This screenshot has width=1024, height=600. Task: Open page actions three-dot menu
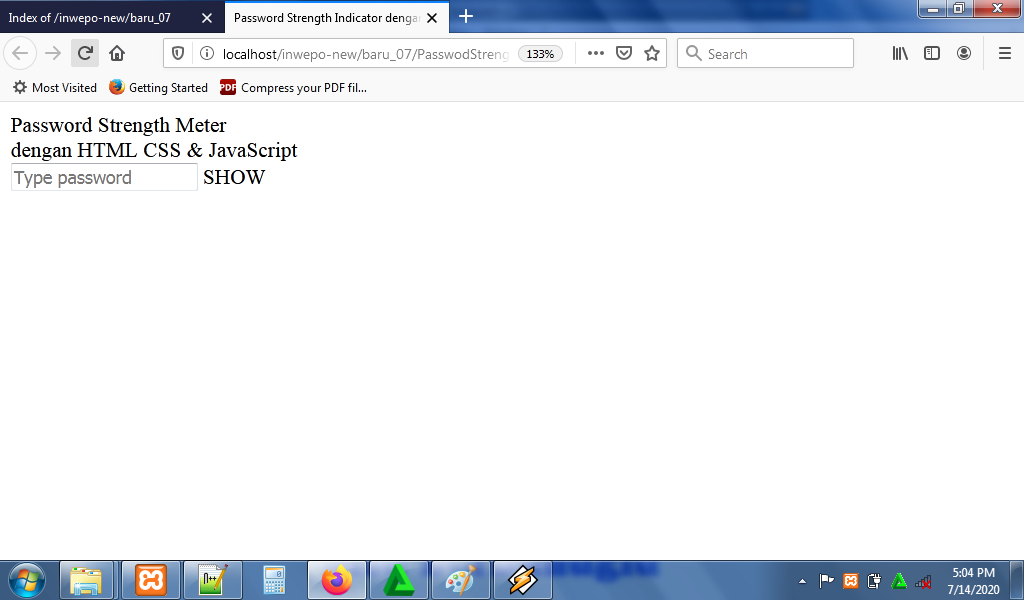pyautogui.click(x=596, y=54)
